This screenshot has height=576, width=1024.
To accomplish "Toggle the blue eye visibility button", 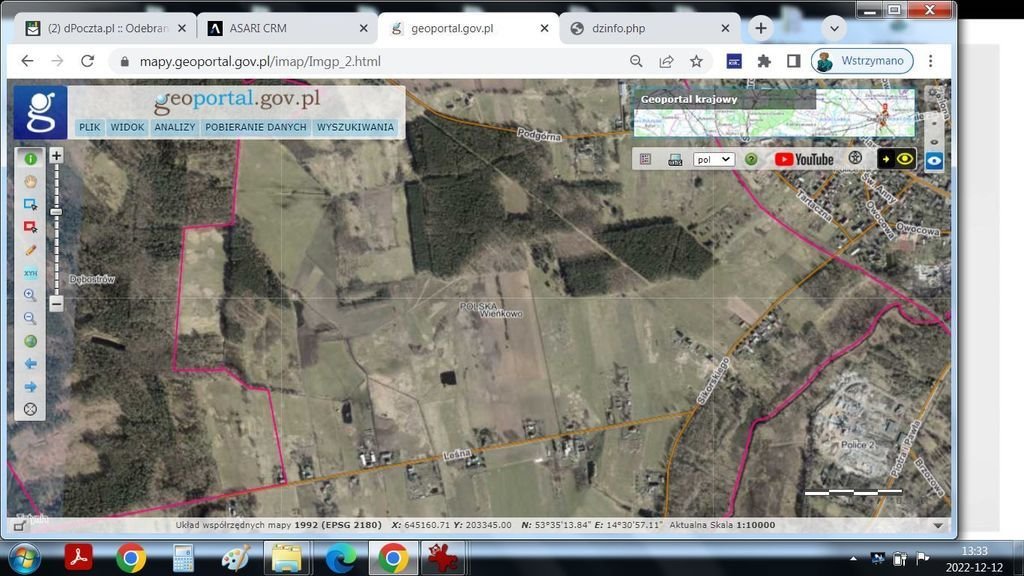I will coord(934,160).
